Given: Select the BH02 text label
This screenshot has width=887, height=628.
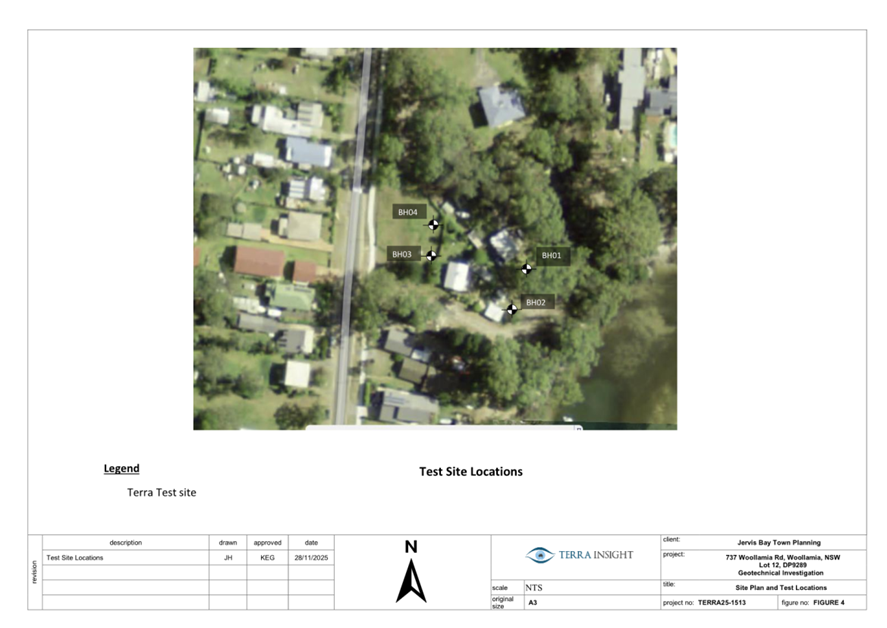Looking at the screenshot, I should click(x=536, y=302).
